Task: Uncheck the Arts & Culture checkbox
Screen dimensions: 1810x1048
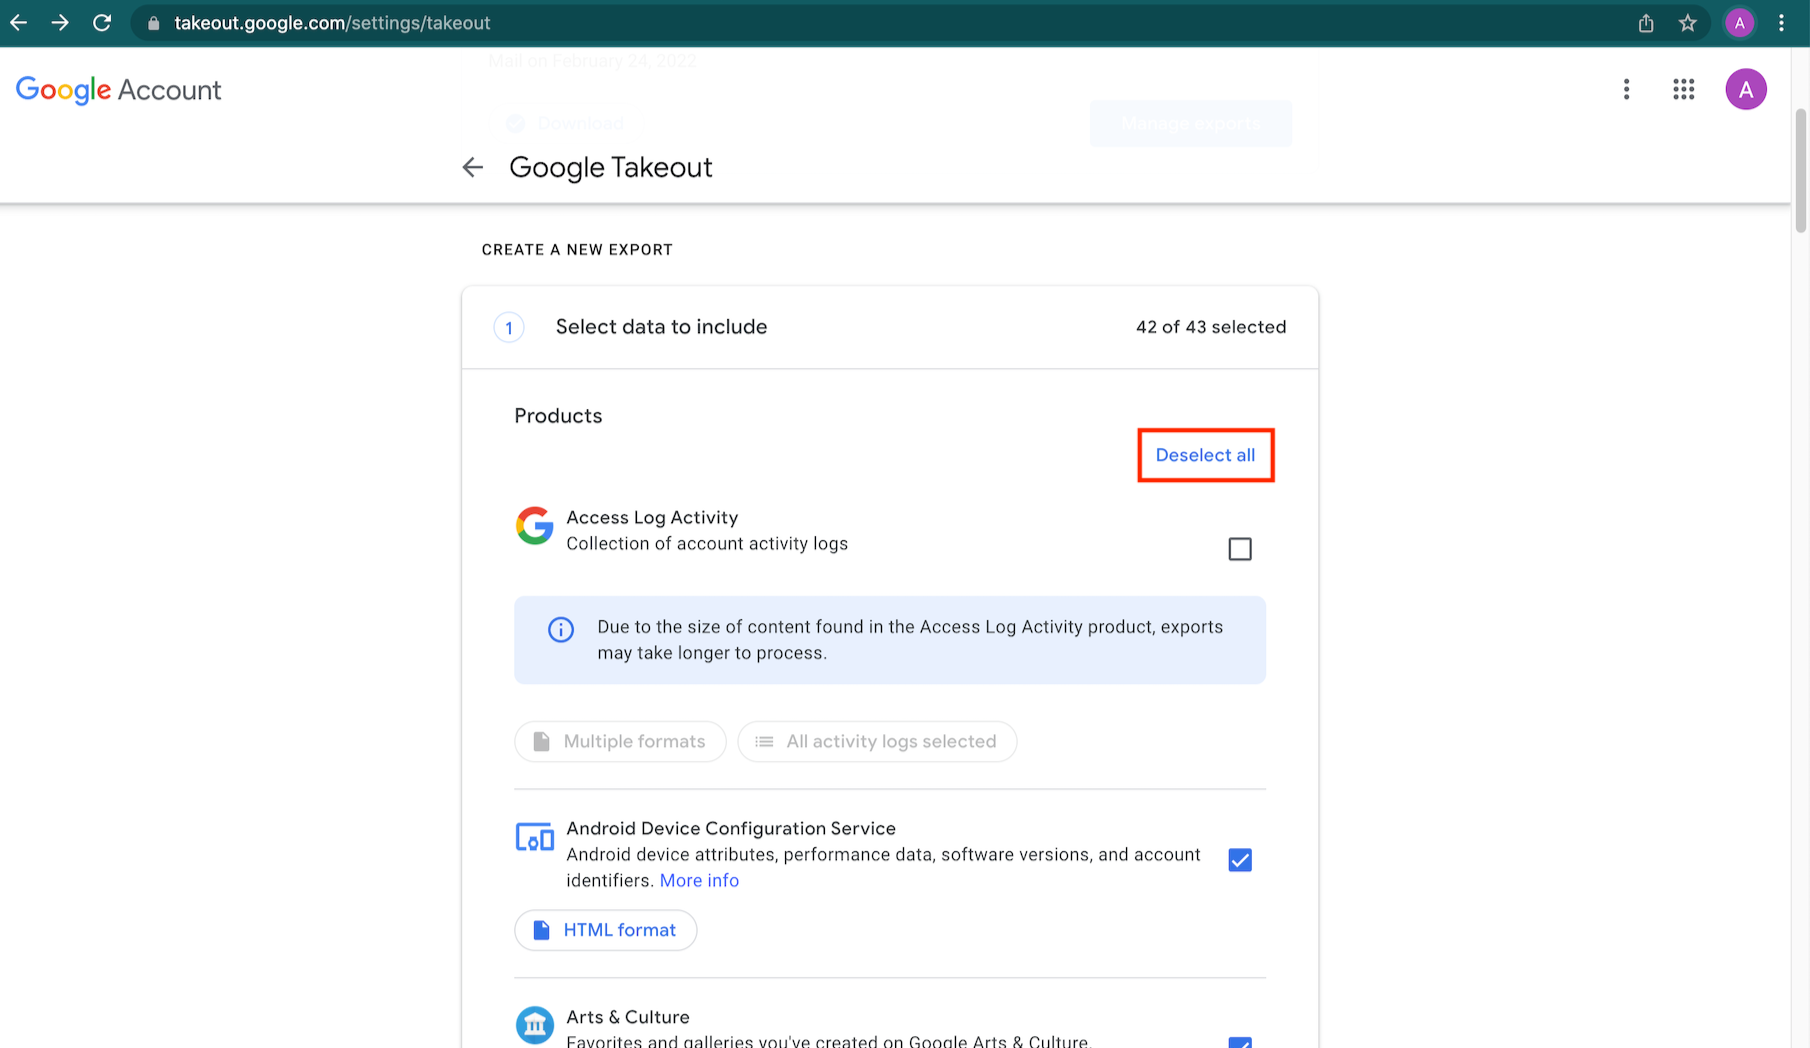Action: 1240,1041
